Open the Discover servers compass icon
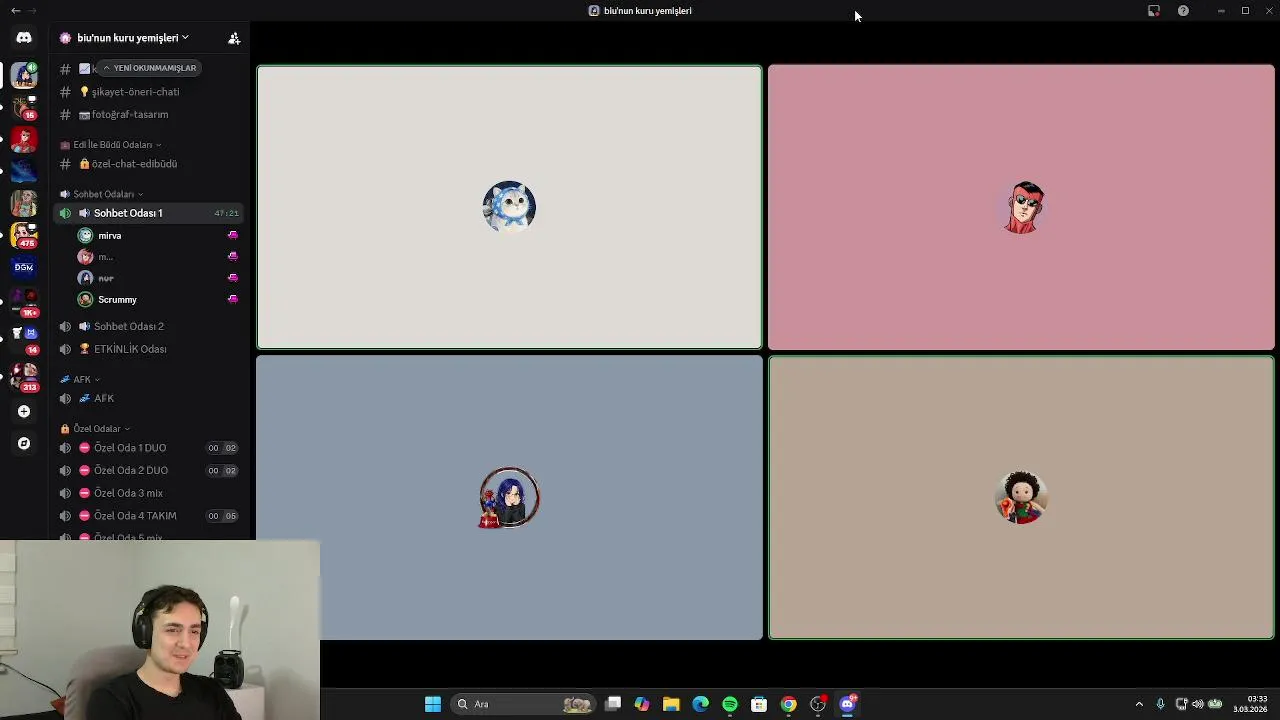1280x720 pixels. click(24, 443)
